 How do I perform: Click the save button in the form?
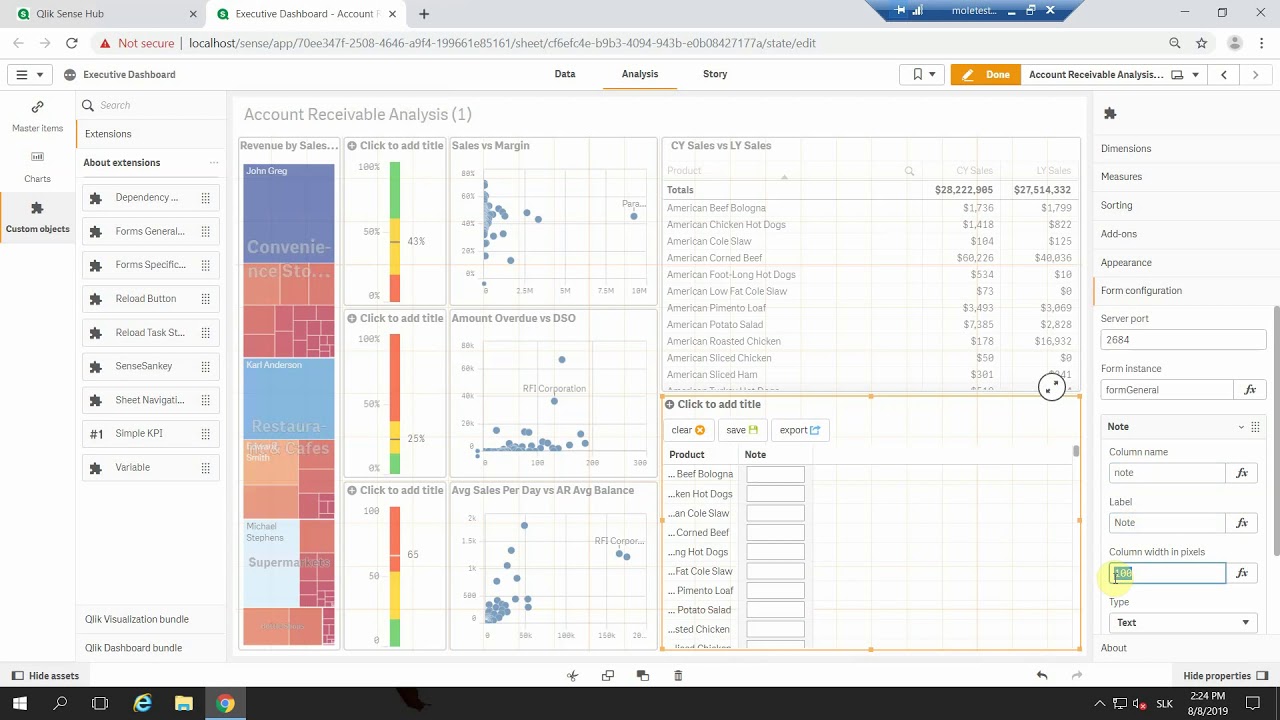[742, 430]
